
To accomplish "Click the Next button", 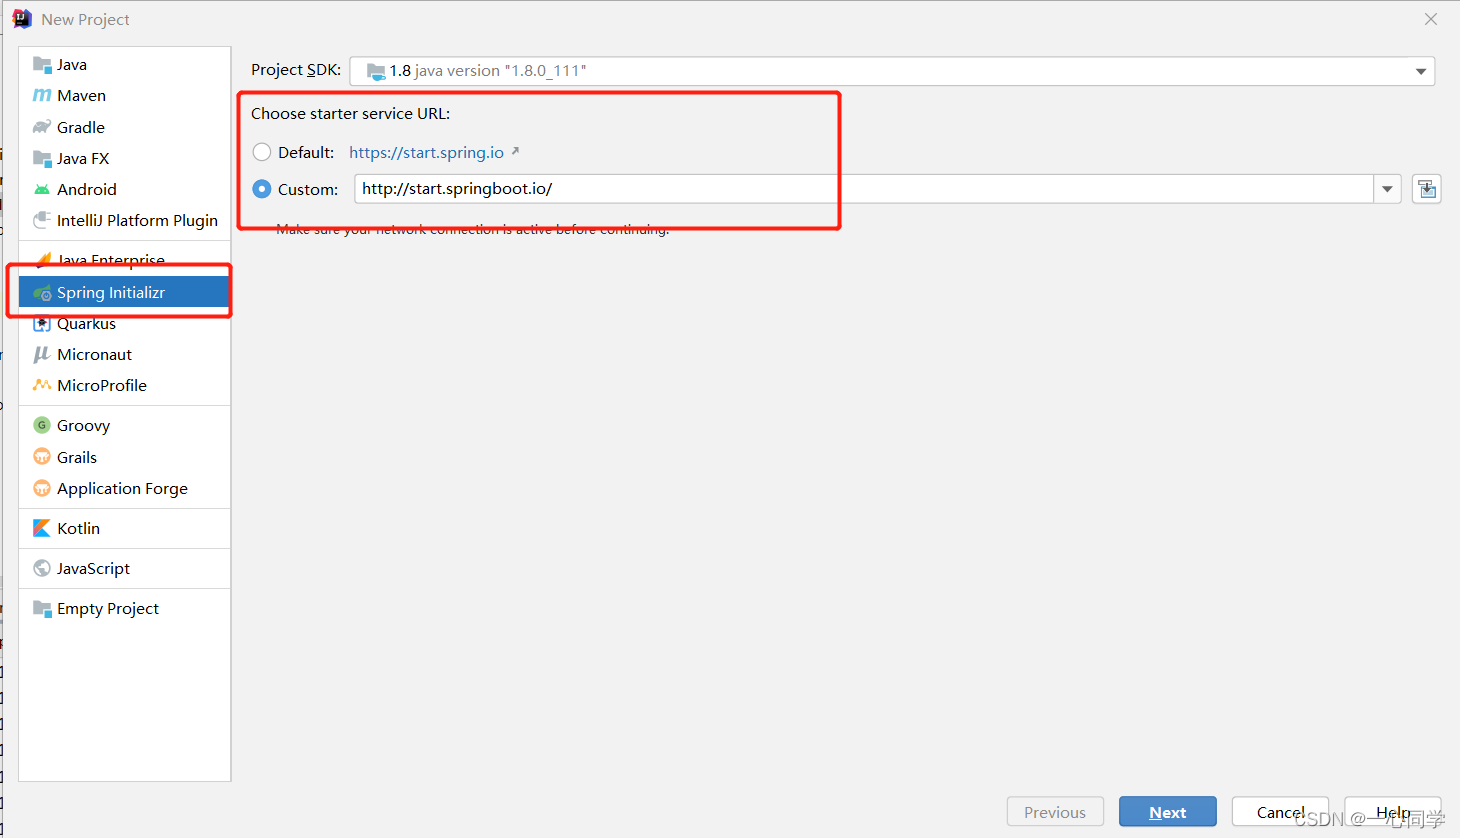I will click(1168, 812).
